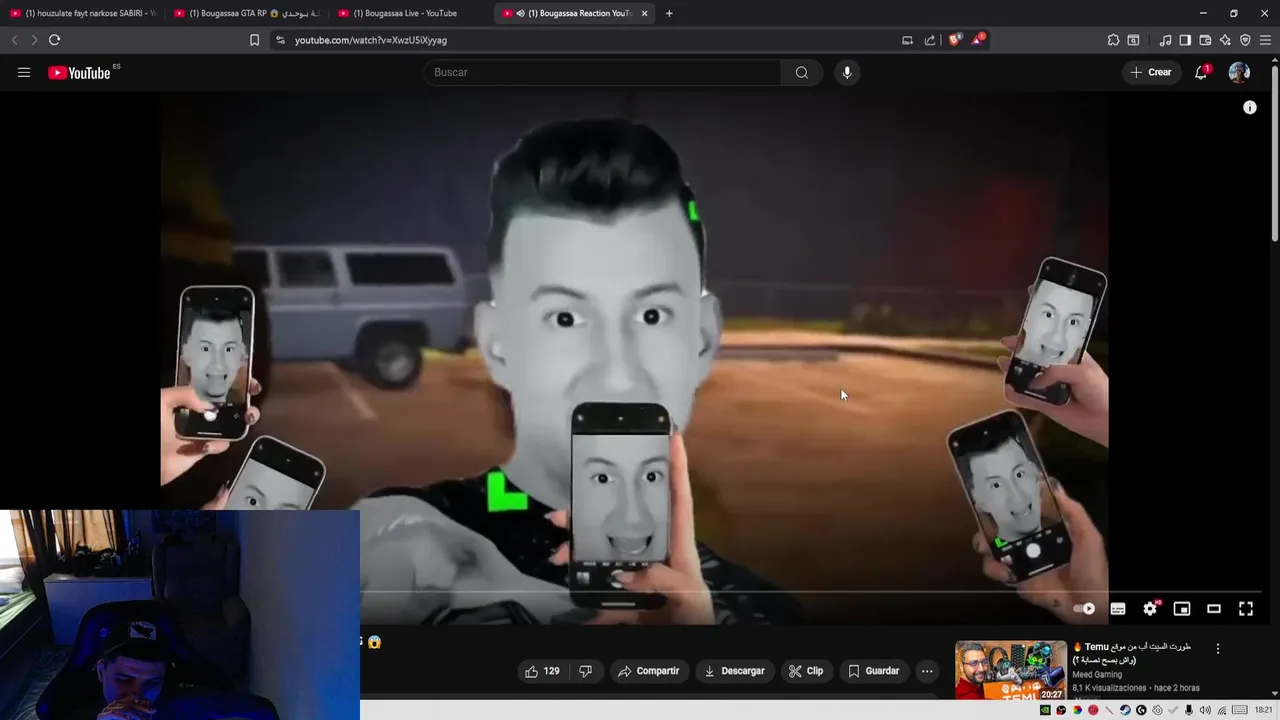The height and width of the screenshot is (720, 1280).
Task: Make the video full screen
Action: pos(1246,608)
